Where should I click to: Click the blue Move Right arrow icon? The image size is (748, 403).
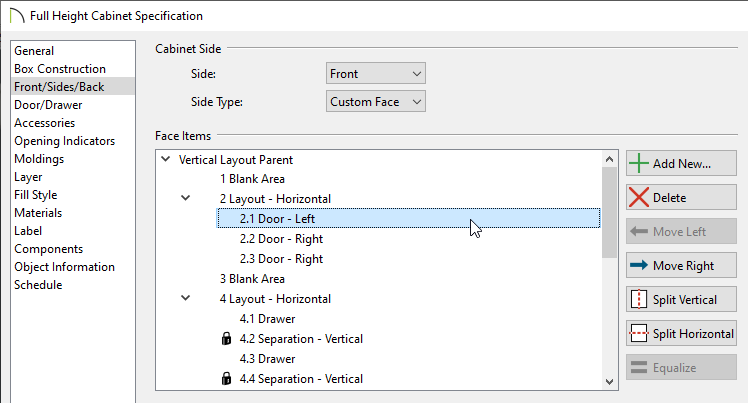[639, 265]
